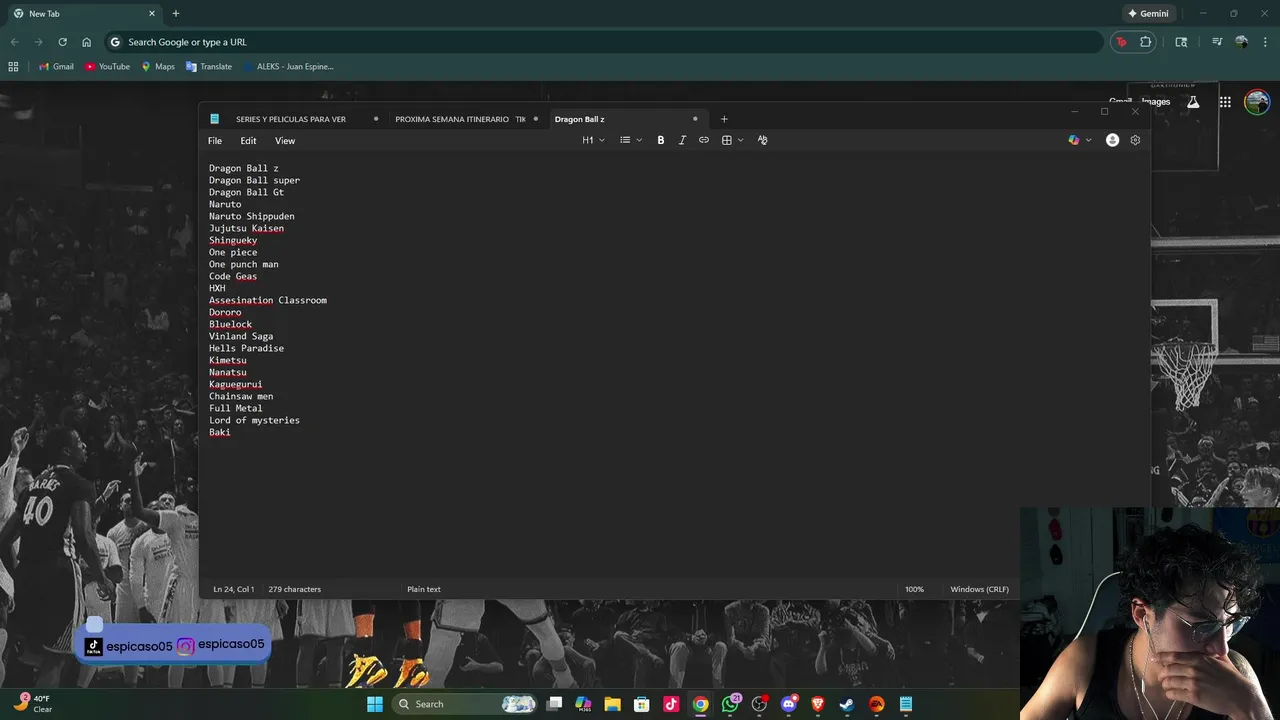
Task: Open Chrome extensions puzzle icon
Action: [1146, 42]
